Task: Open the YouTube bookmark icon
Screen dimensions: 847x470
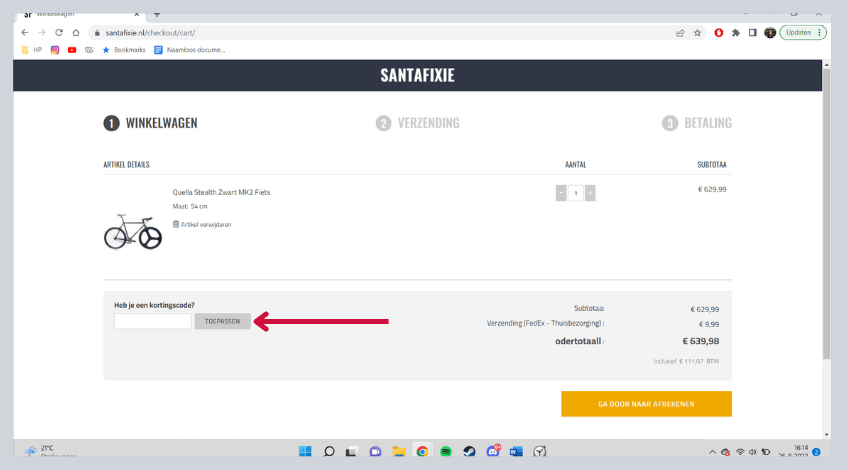Action: click(x=72, y=49)
